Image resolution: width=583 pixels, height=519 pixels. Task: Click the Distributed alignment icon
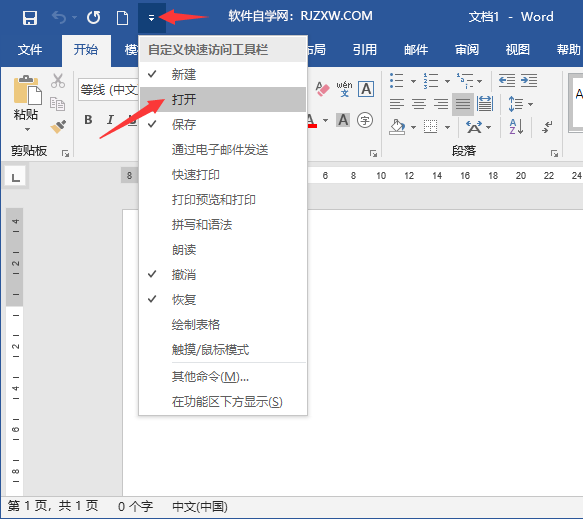pyautogui.click(x=485, y=104)
